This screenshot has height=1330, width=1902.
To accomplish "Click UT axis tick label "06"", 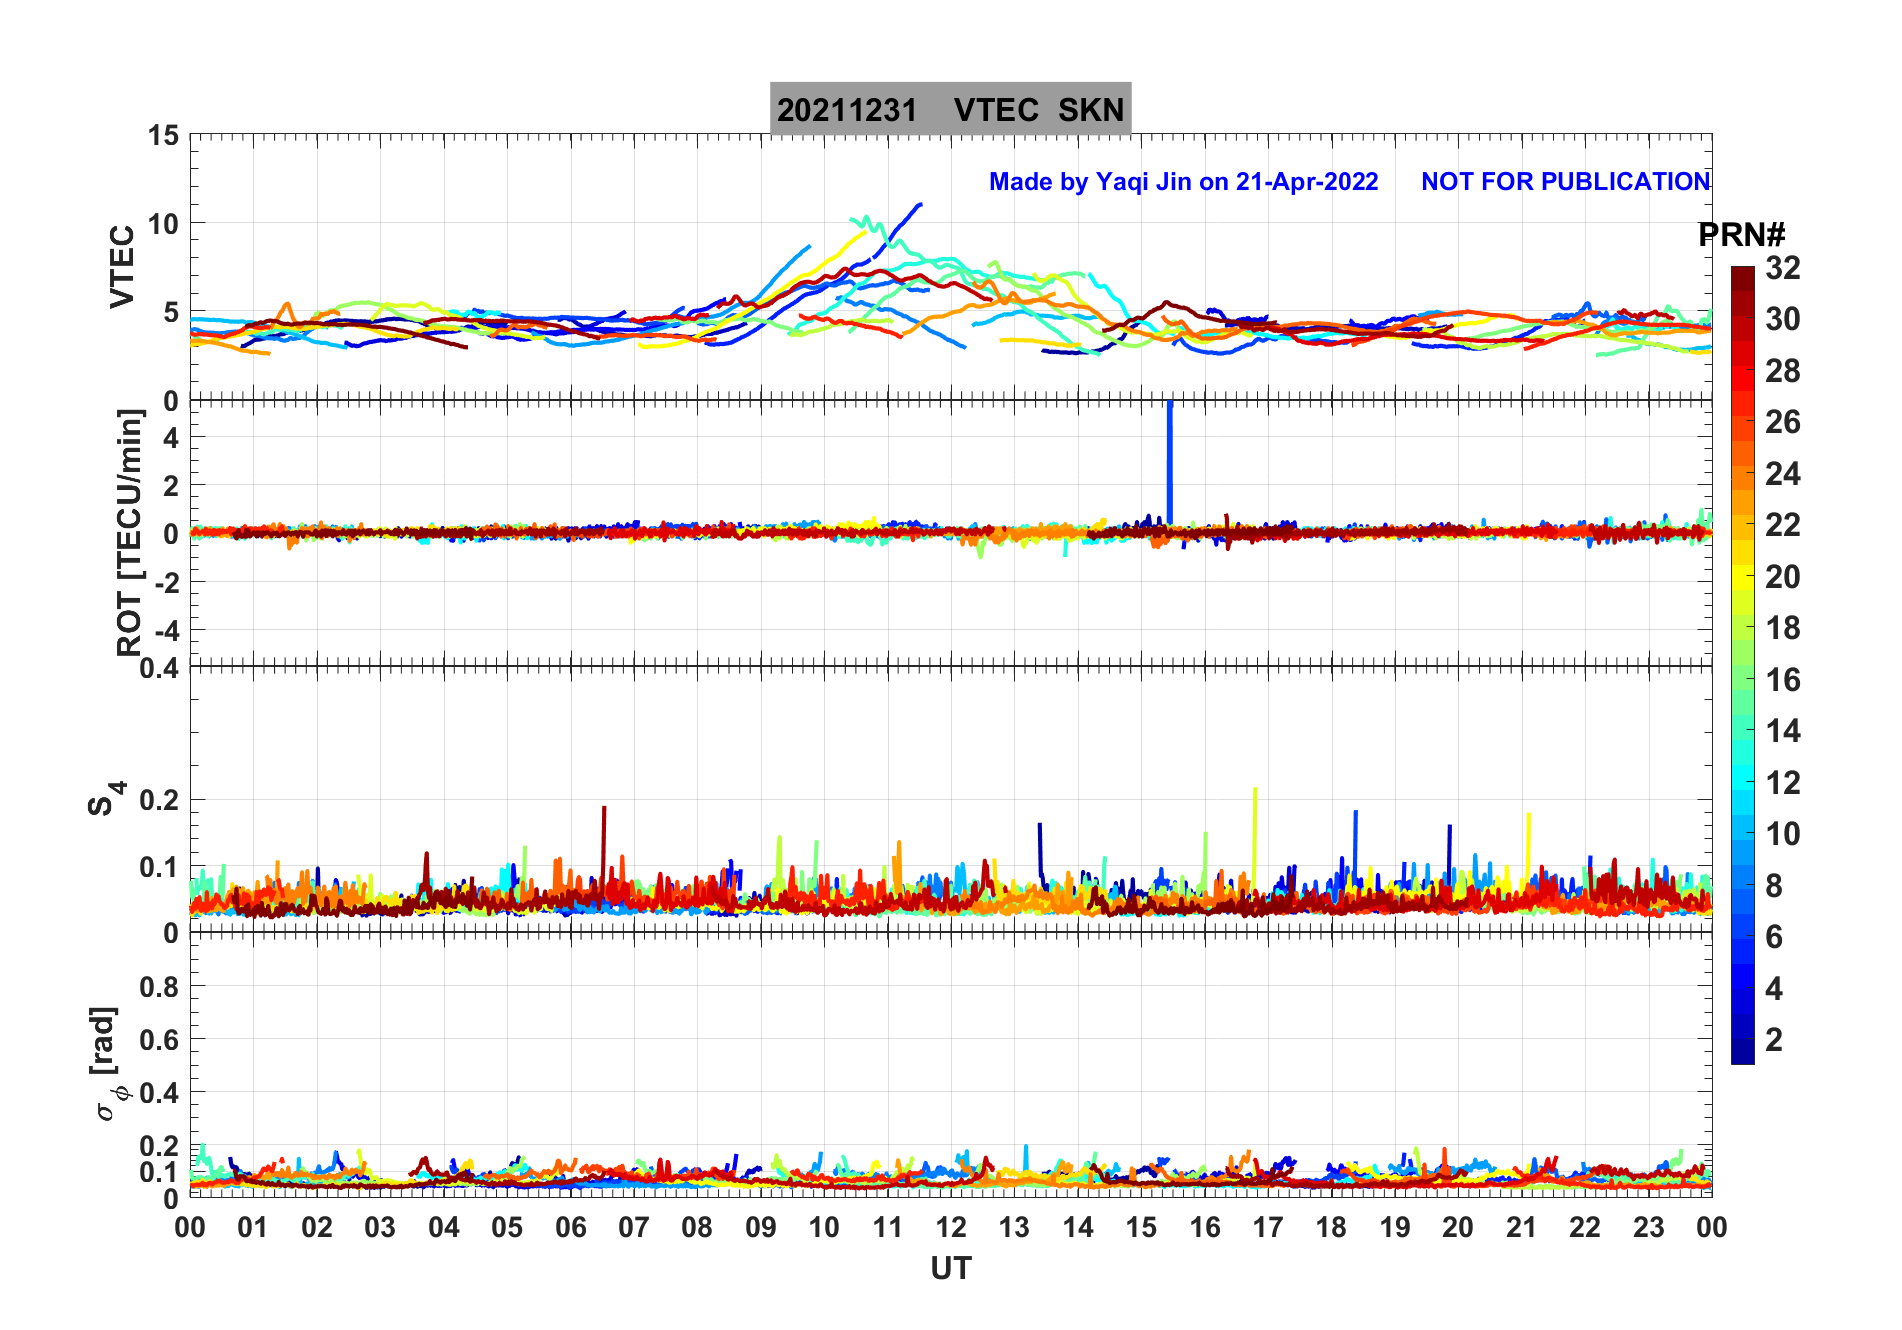I will 570,1227.
